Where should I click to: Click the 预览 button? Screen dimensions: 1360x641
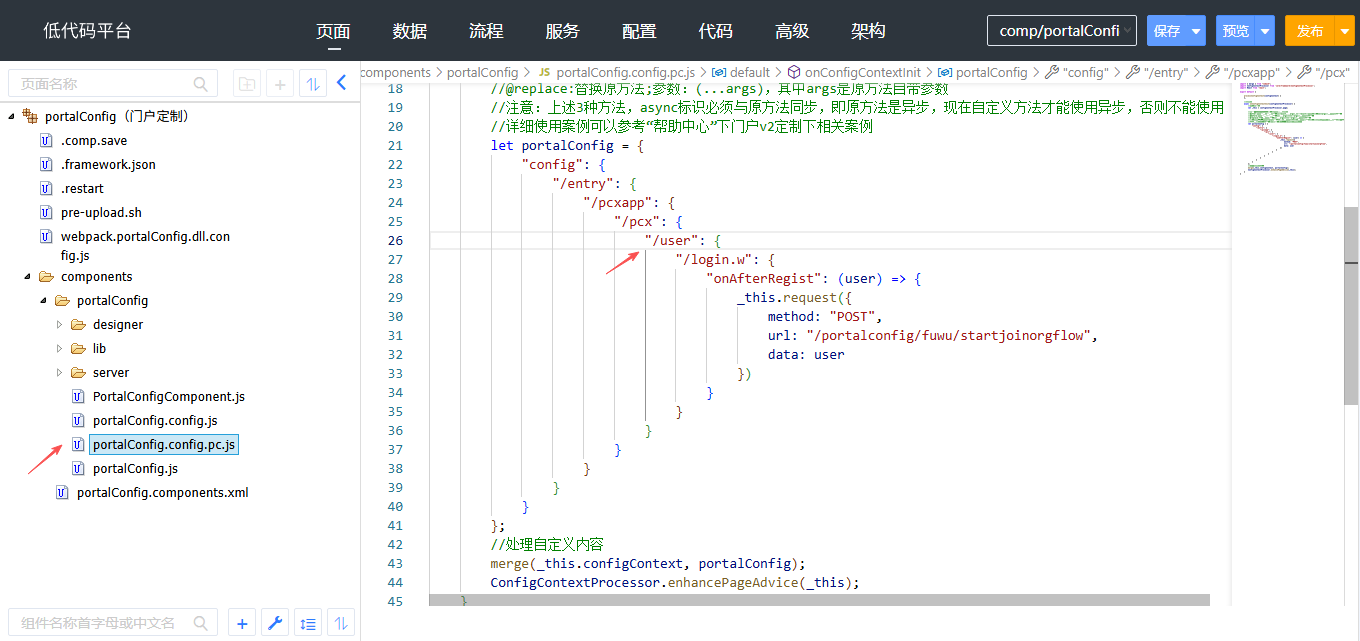(x=1236, y=31)
